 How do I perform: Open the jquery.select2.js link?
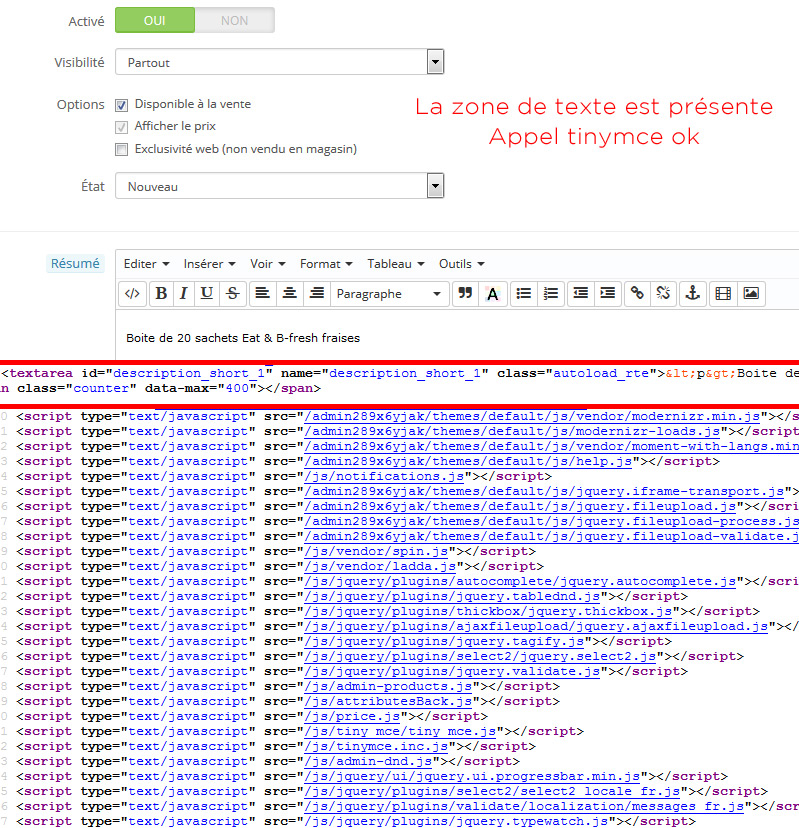coord(480,656)
